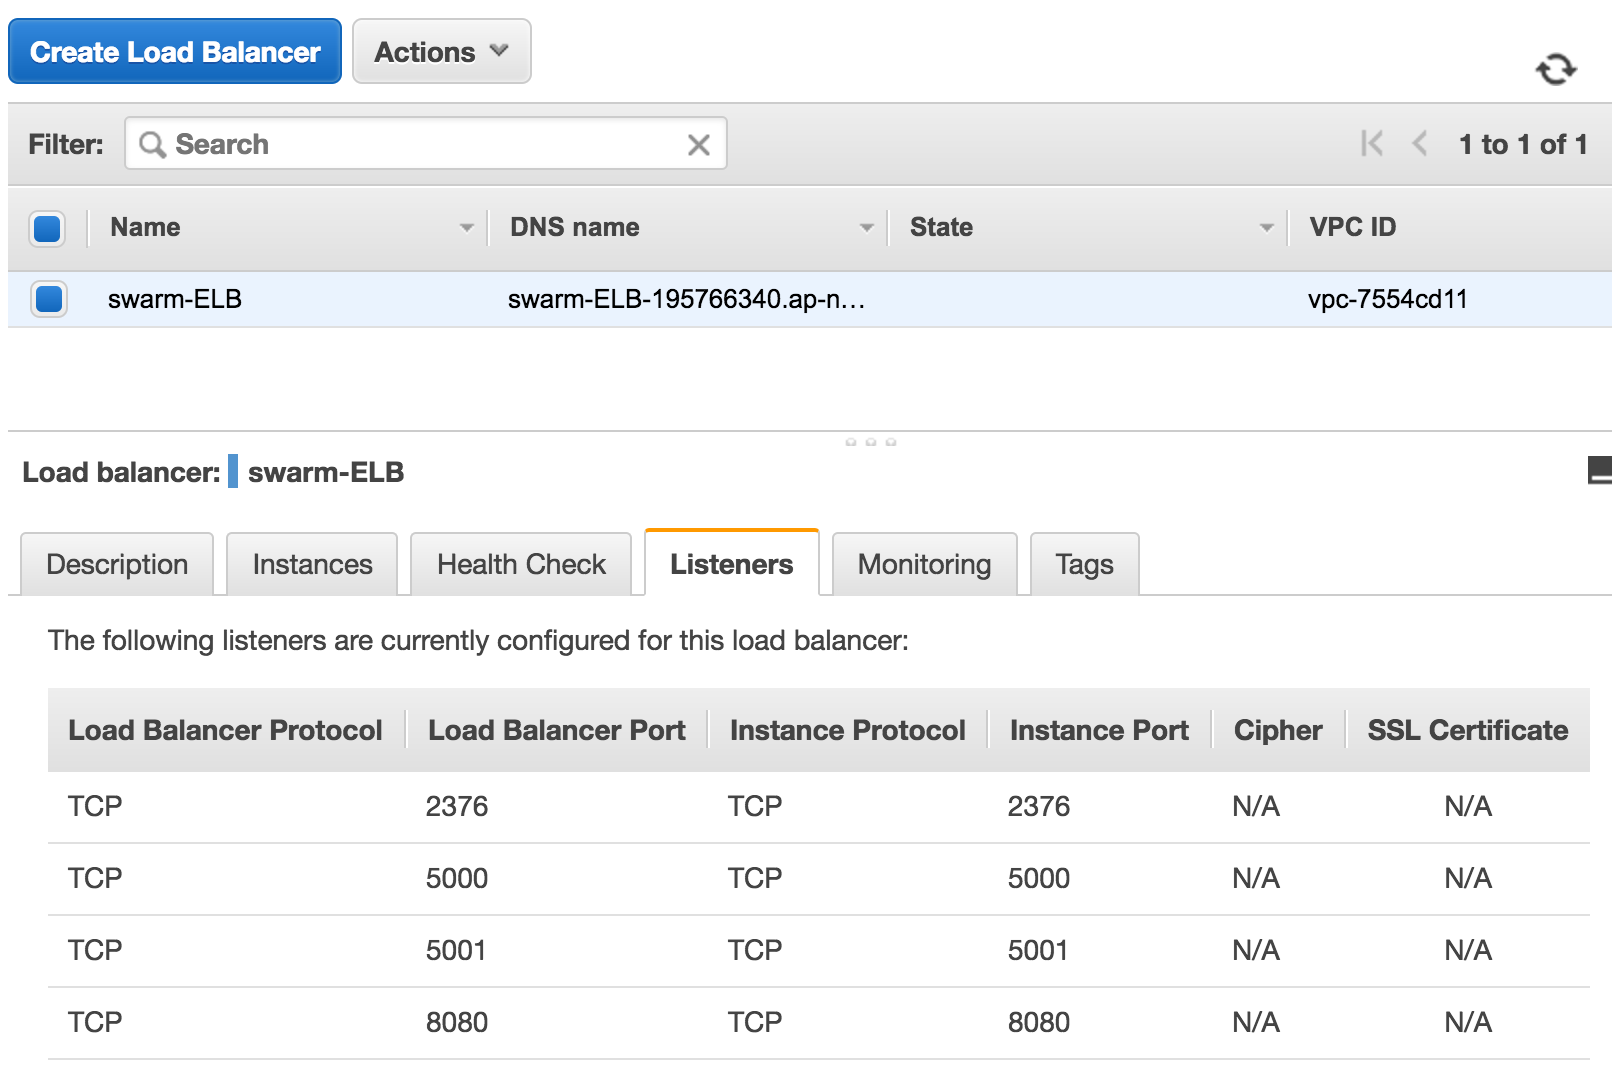
Task: Click instance port 5000 cell
Action: [1039, 878]
